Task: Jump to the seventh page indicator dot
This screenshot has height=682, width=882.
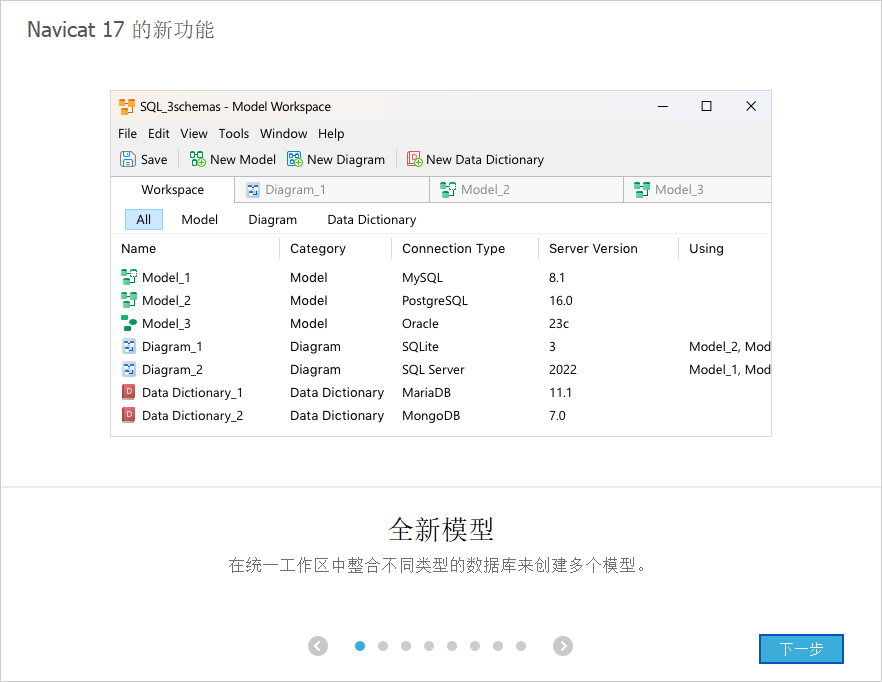Action: coord(498,646)
